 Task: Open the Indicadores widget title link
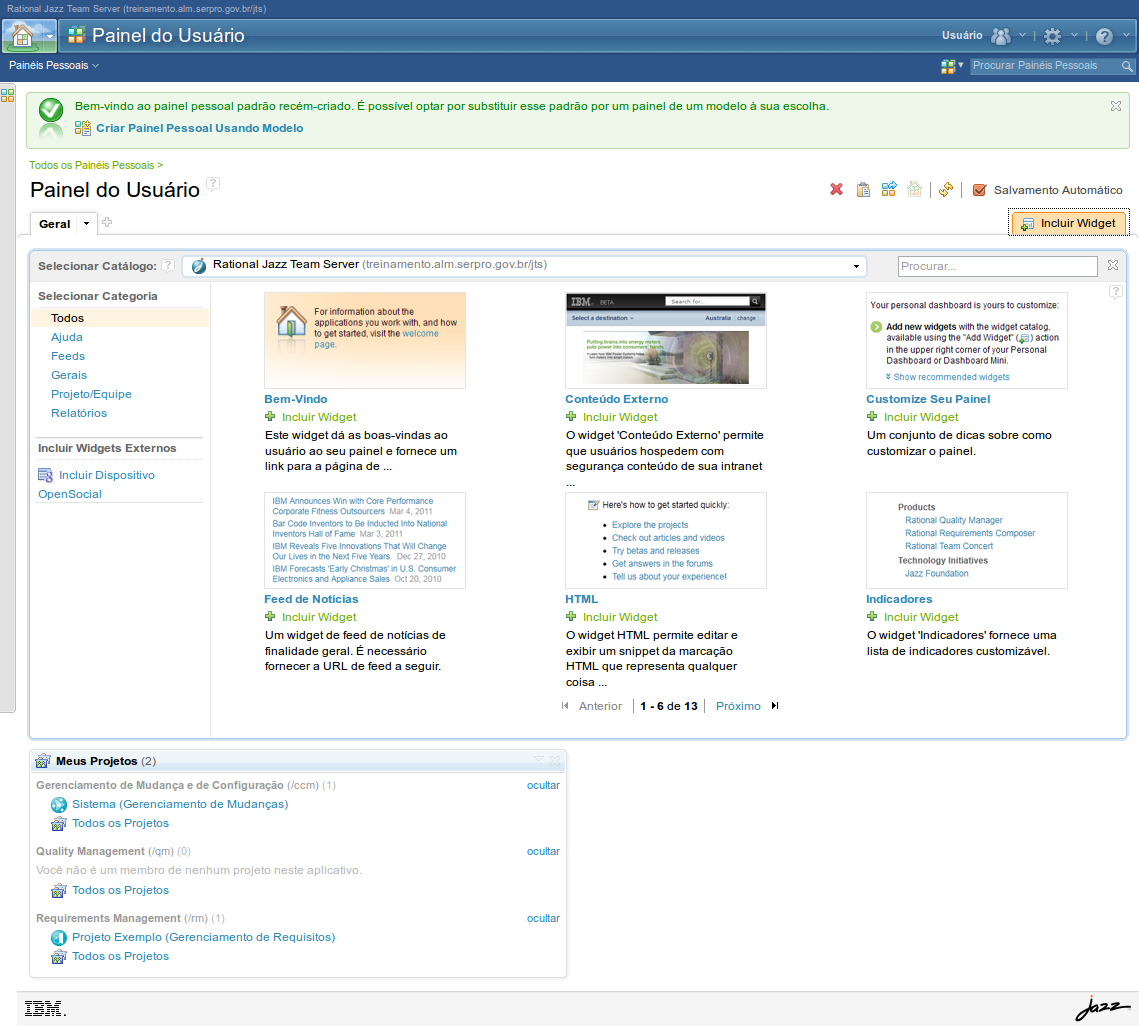(x=899, y=599)
